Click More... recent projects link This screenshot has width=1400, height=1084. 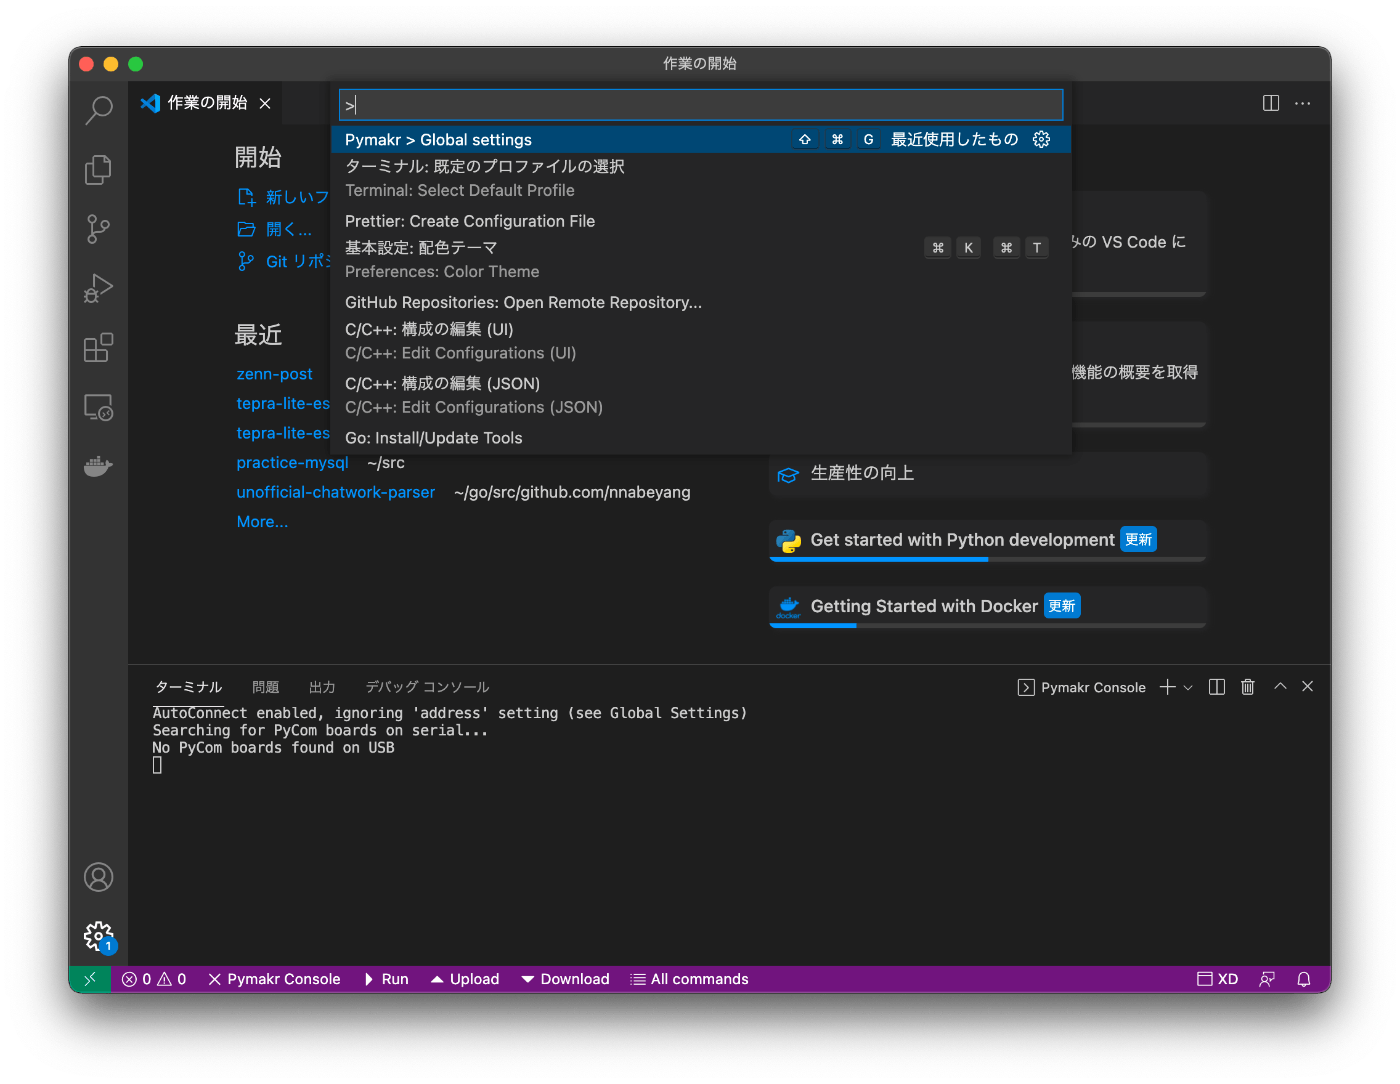pyautogui.click(x=262, y=522)
